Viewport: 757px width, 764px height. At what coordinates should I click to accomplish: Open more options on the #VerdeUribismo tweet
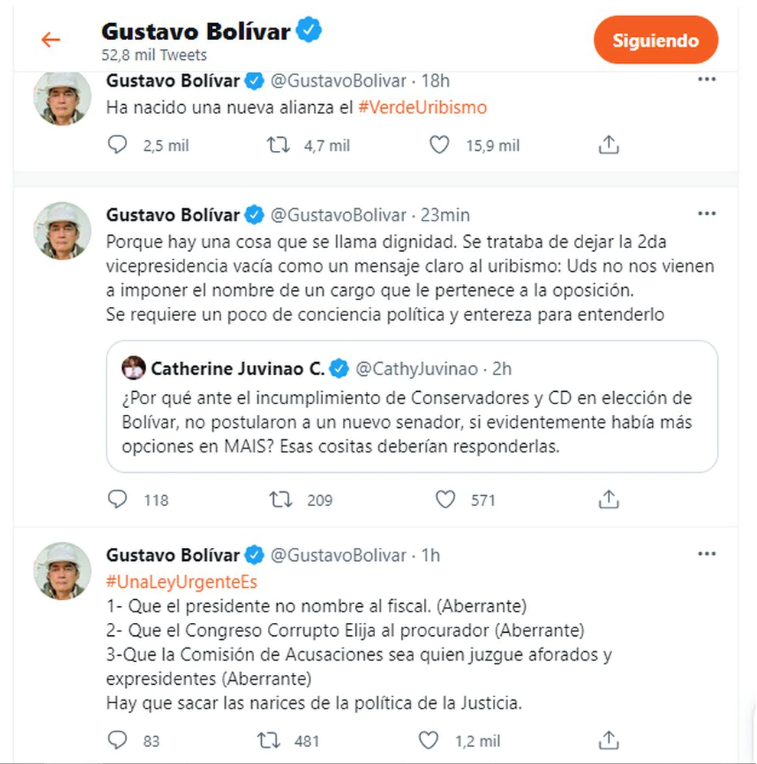[706, 80]
